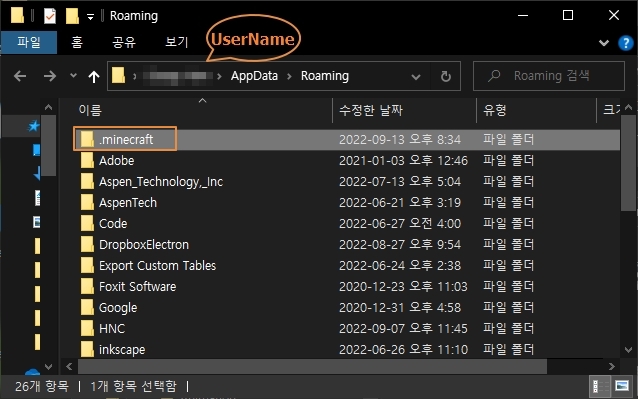Select the inkscape folder

(122, 350)
